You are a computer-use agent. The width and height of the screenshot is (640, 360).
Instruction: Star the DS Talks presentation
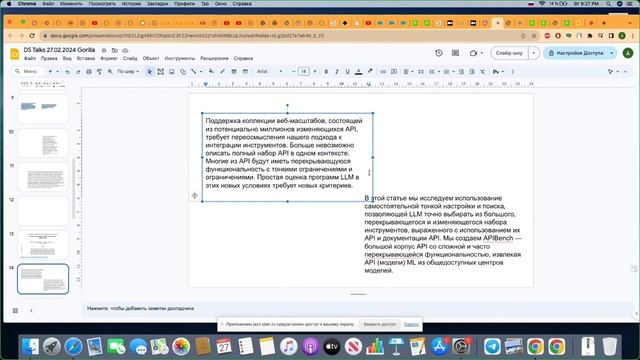(x=104, y=50)
